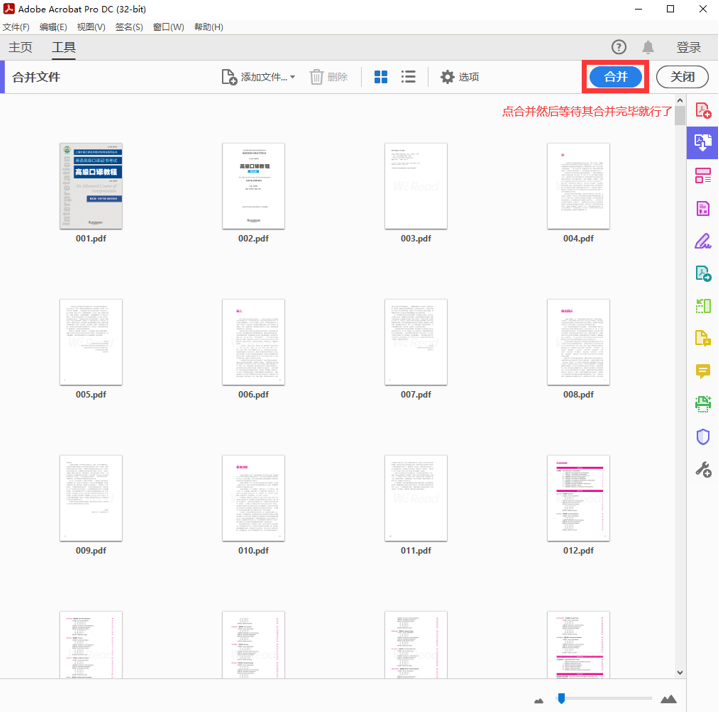Switch to thumbnail grid view
This screenshot has width=719, height=712.
point(381,77)
